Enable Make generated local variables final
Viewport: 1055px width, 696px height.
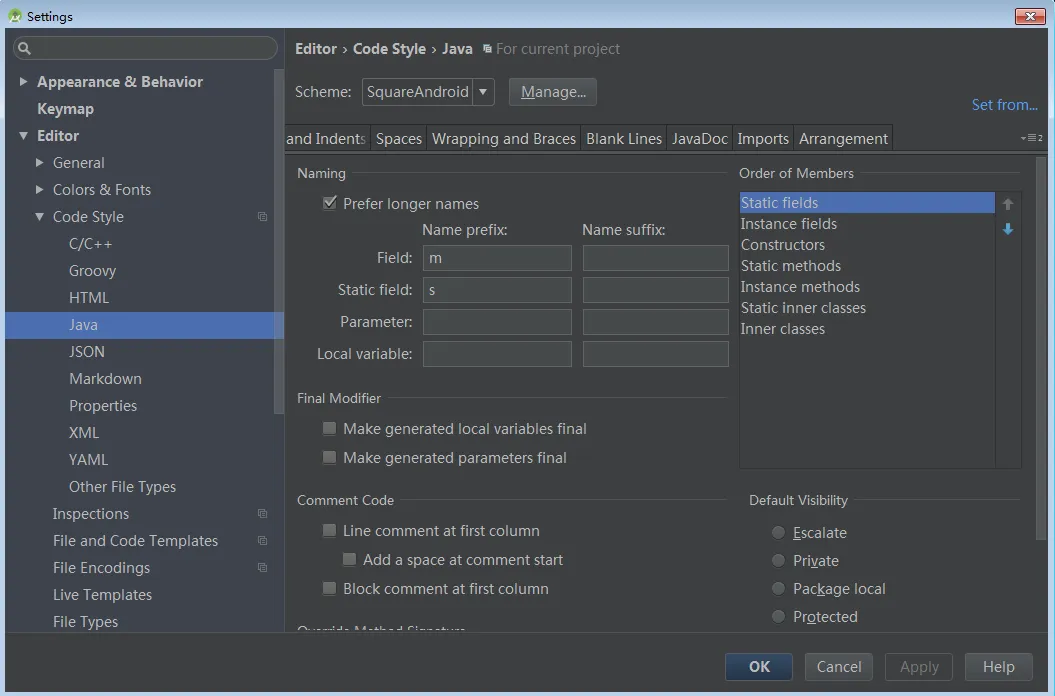pos(330,429)
